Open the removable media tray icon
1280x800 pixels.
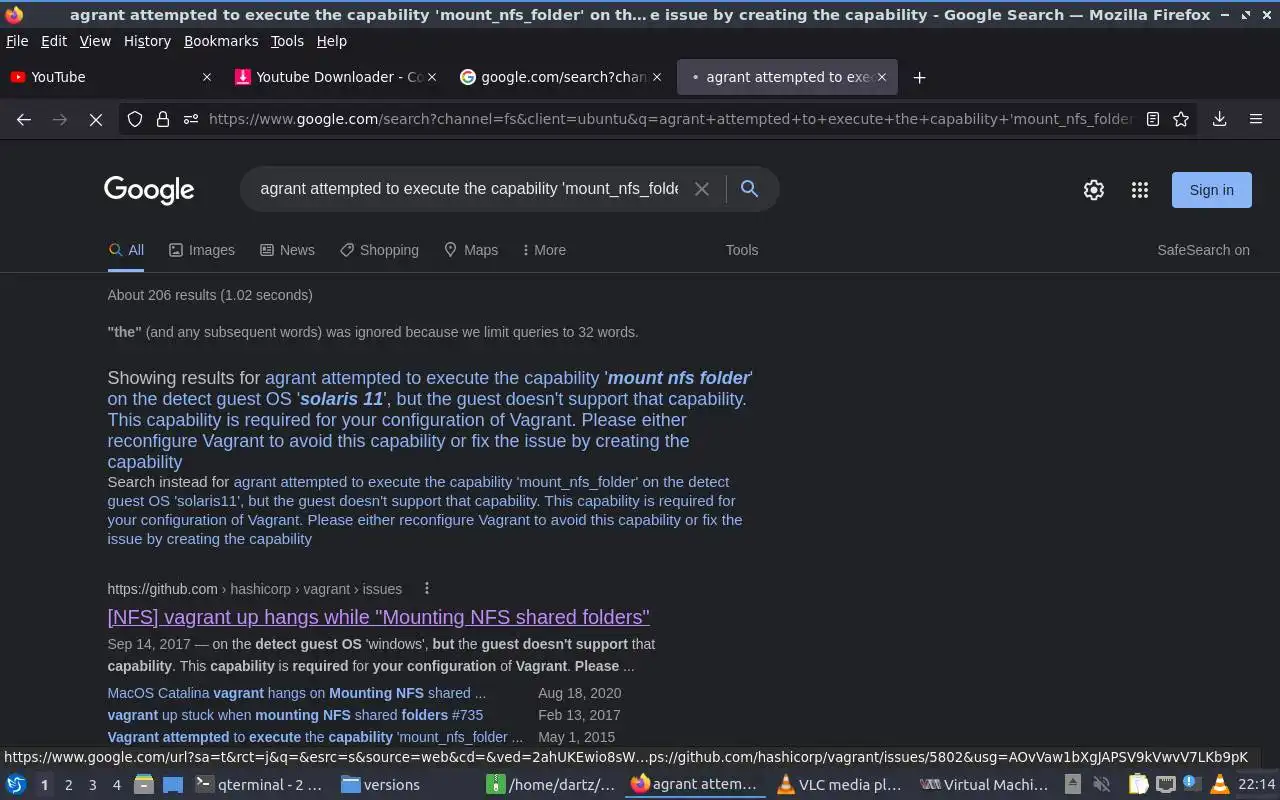coord(1072,785)
